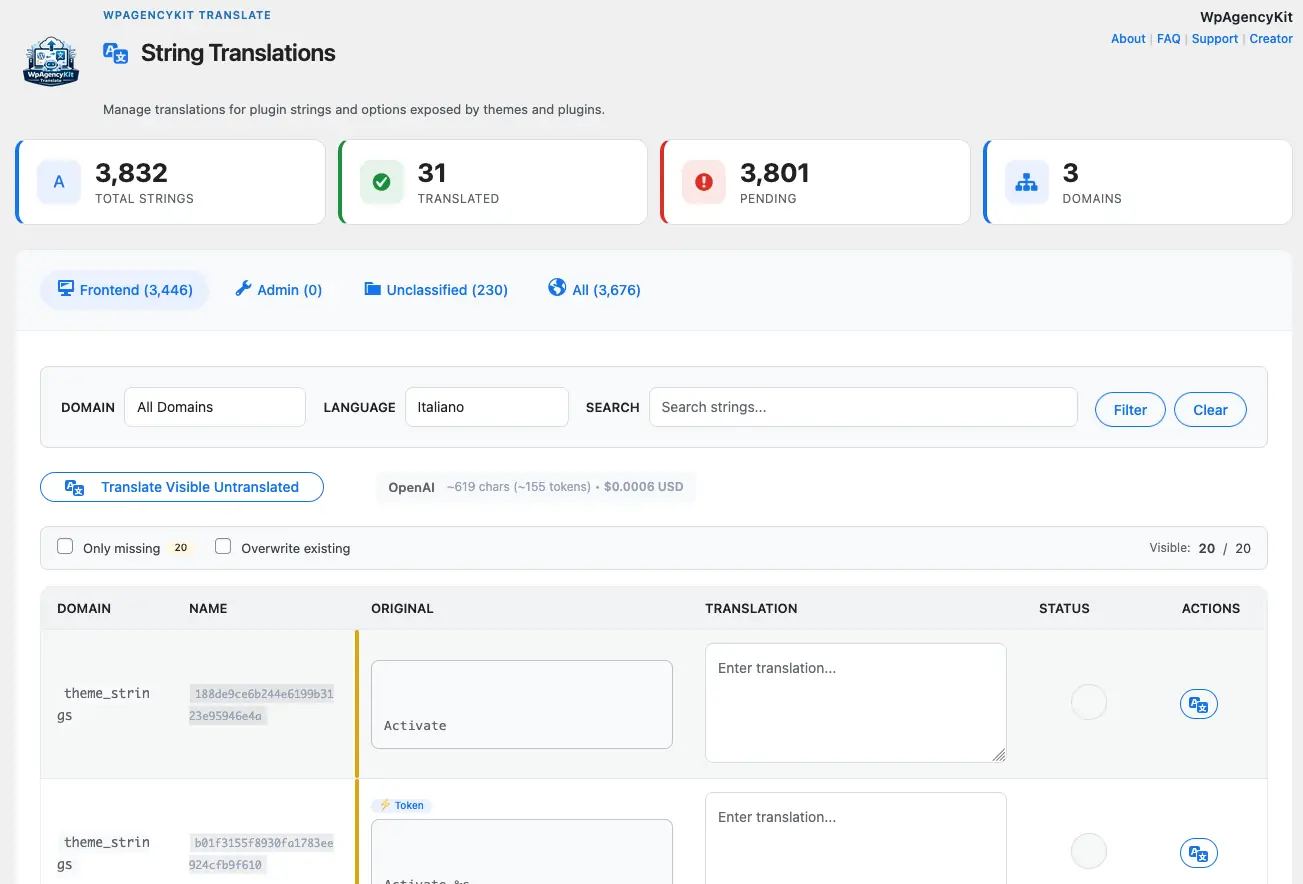Click the NAME column header
The width and height of the screenshot is (1303, 884).
208,608
